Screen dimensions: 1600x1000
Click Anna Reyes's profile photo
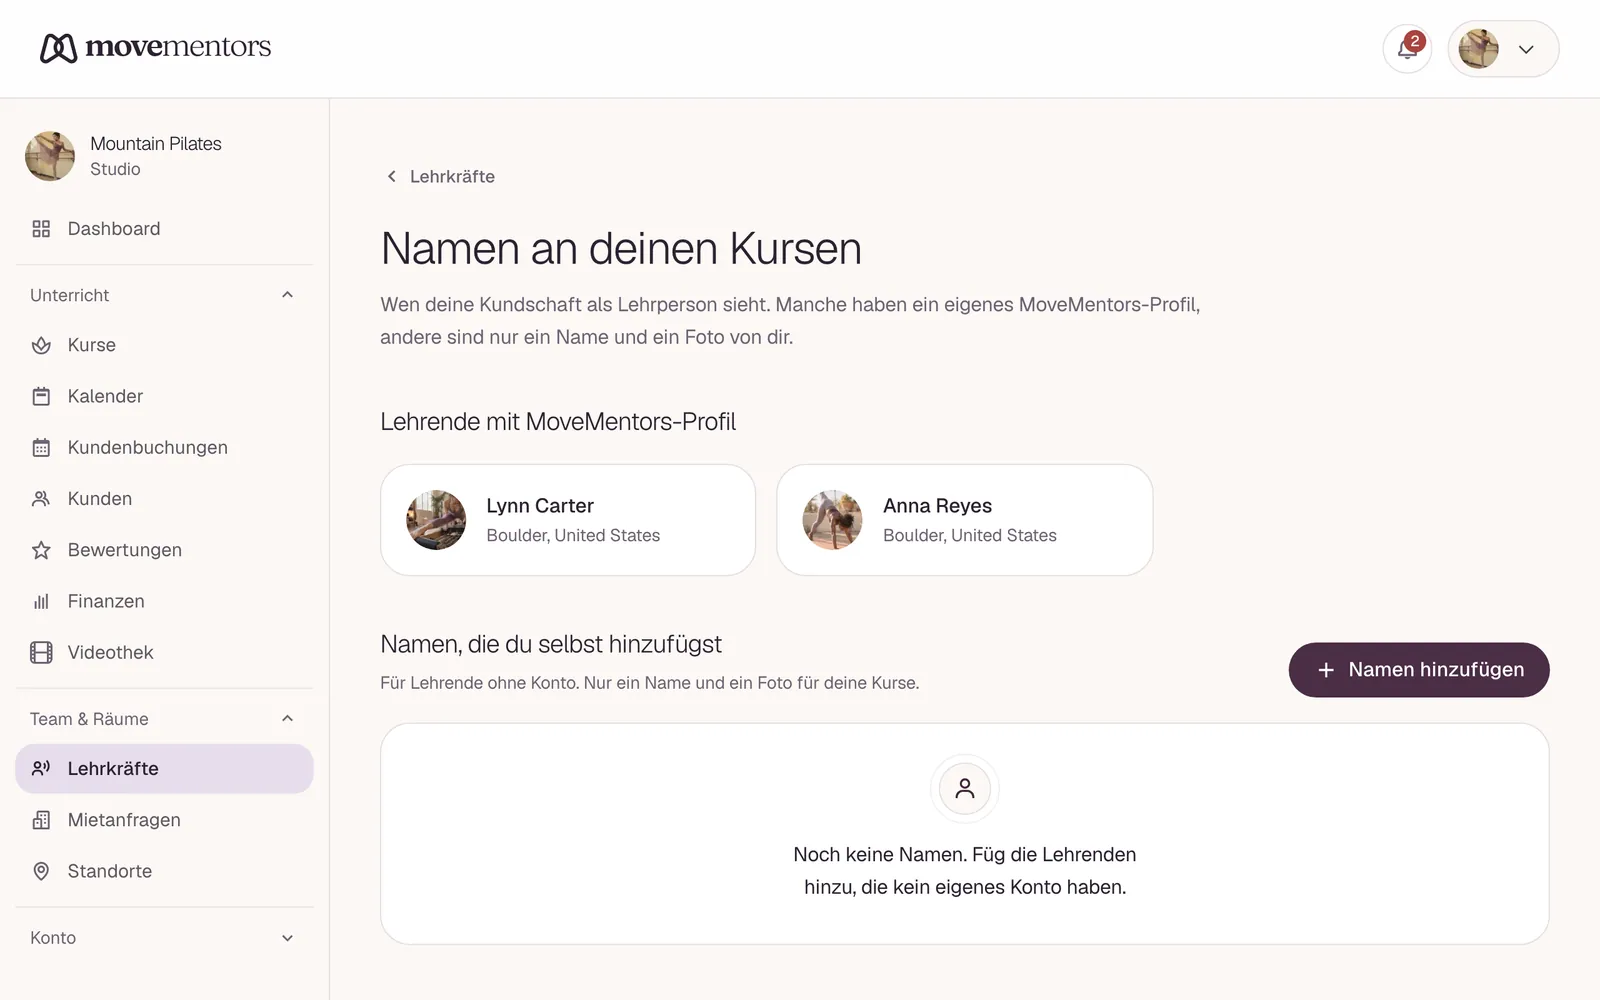(x=832, y=520)
